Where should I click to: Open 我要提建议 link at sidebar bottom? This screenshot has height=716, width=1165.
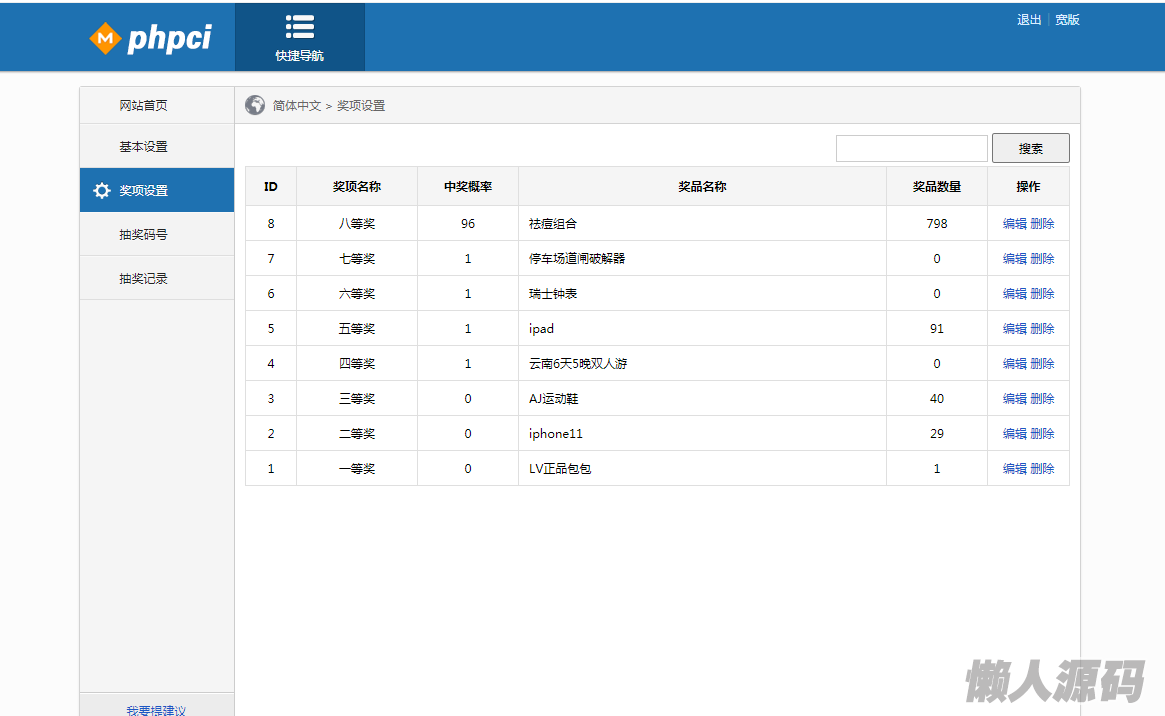pyautogui.click(x=156, y=710)
